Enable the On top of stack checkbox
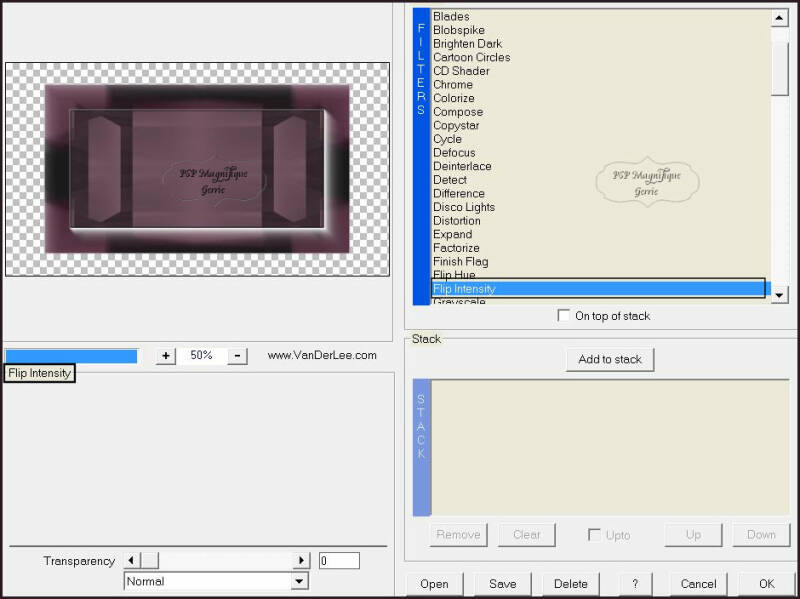 [x=563, y=315]
